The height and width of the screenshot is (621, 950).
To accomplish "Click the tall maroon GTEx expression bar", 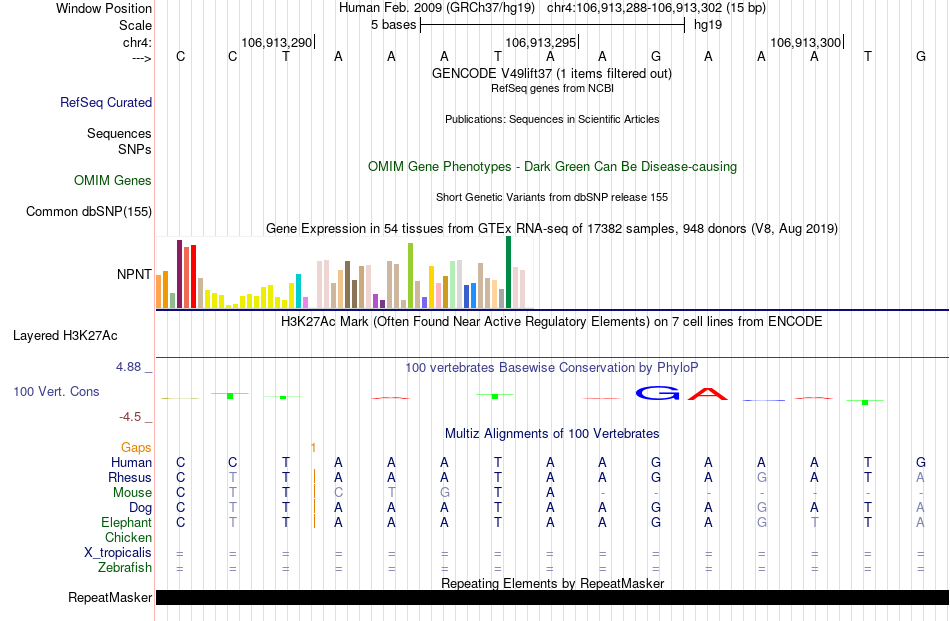I will point(179,274).
